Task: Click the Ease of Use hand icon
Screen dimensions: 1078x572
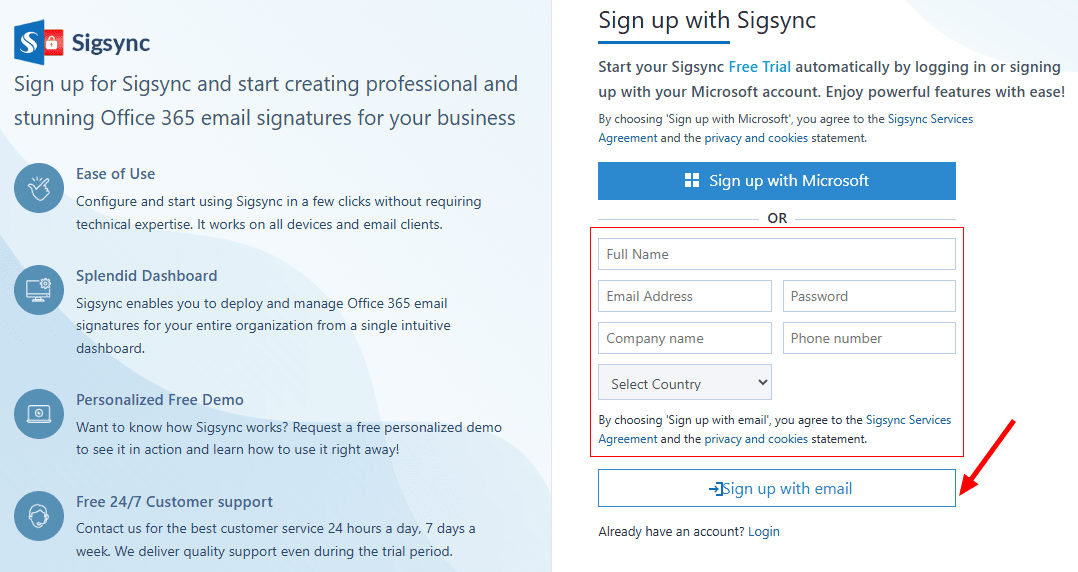Action: [39, 188]
